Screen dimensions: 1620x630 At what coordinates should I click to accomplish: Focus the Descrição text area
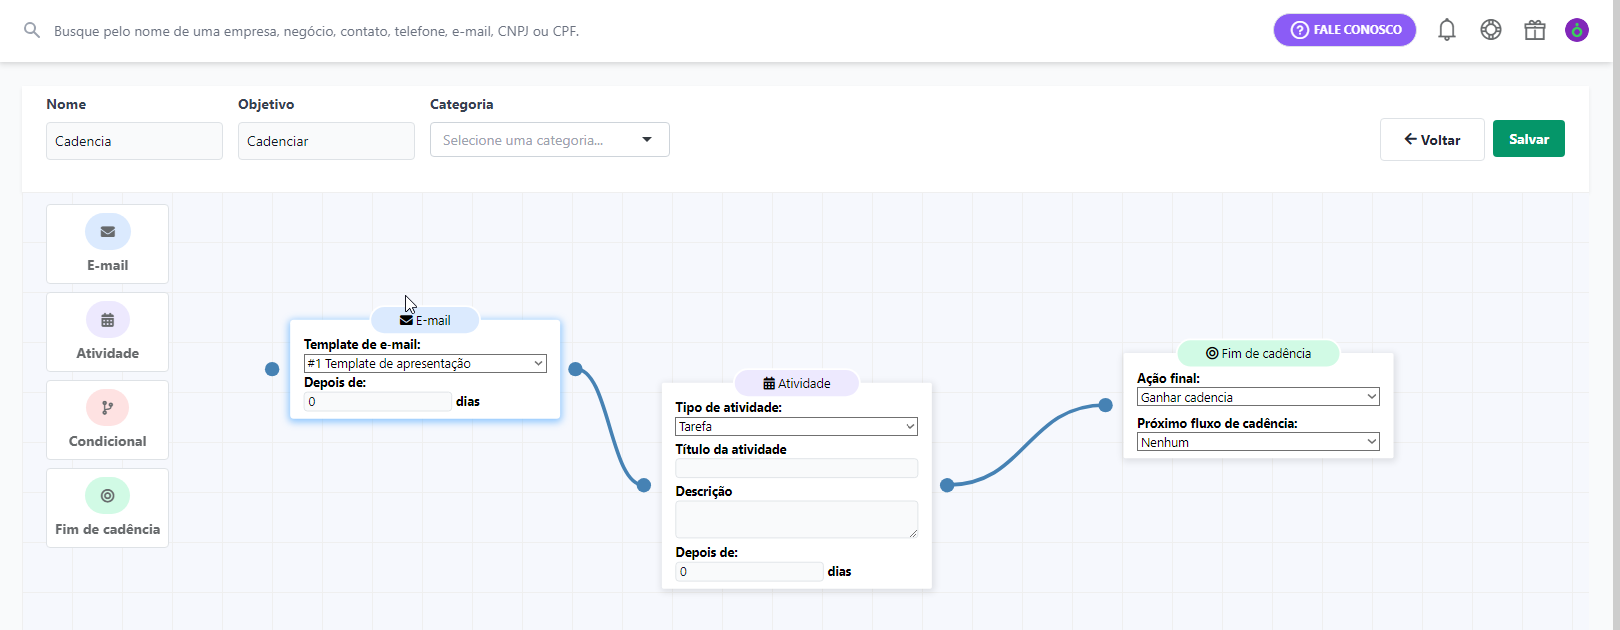point(796,519)
